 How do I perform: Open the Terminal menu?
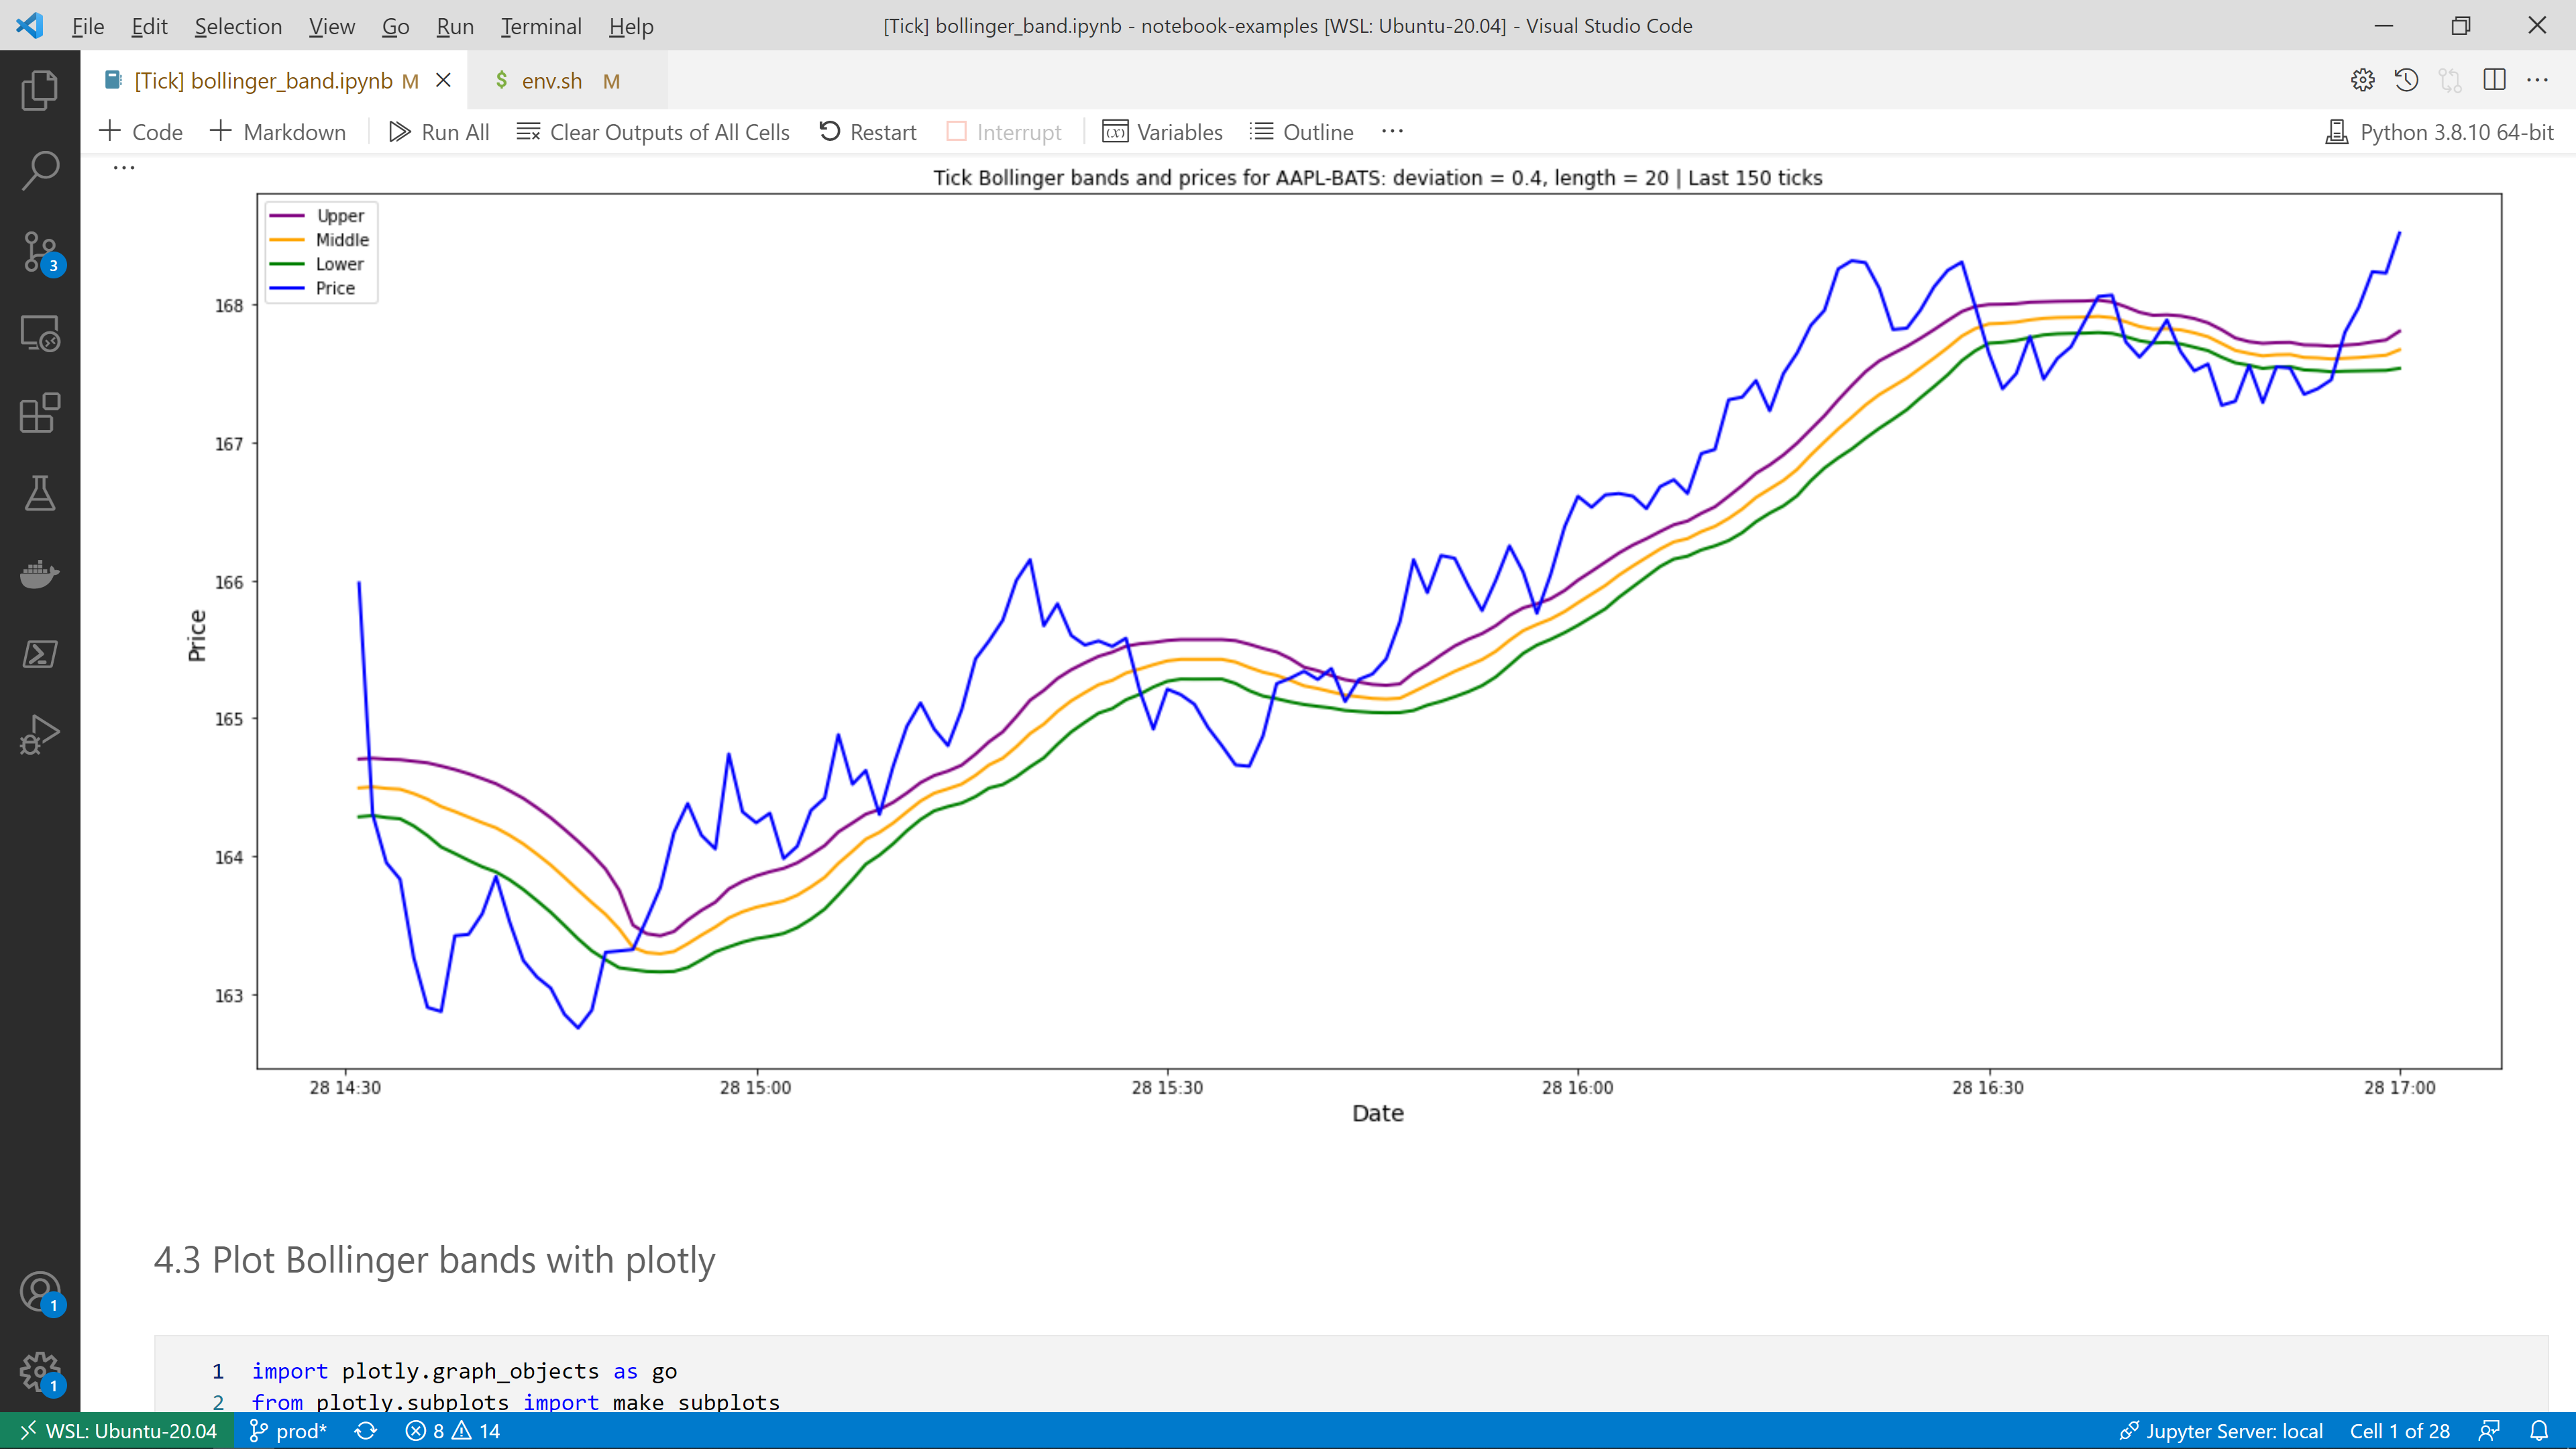pos(541,26)
